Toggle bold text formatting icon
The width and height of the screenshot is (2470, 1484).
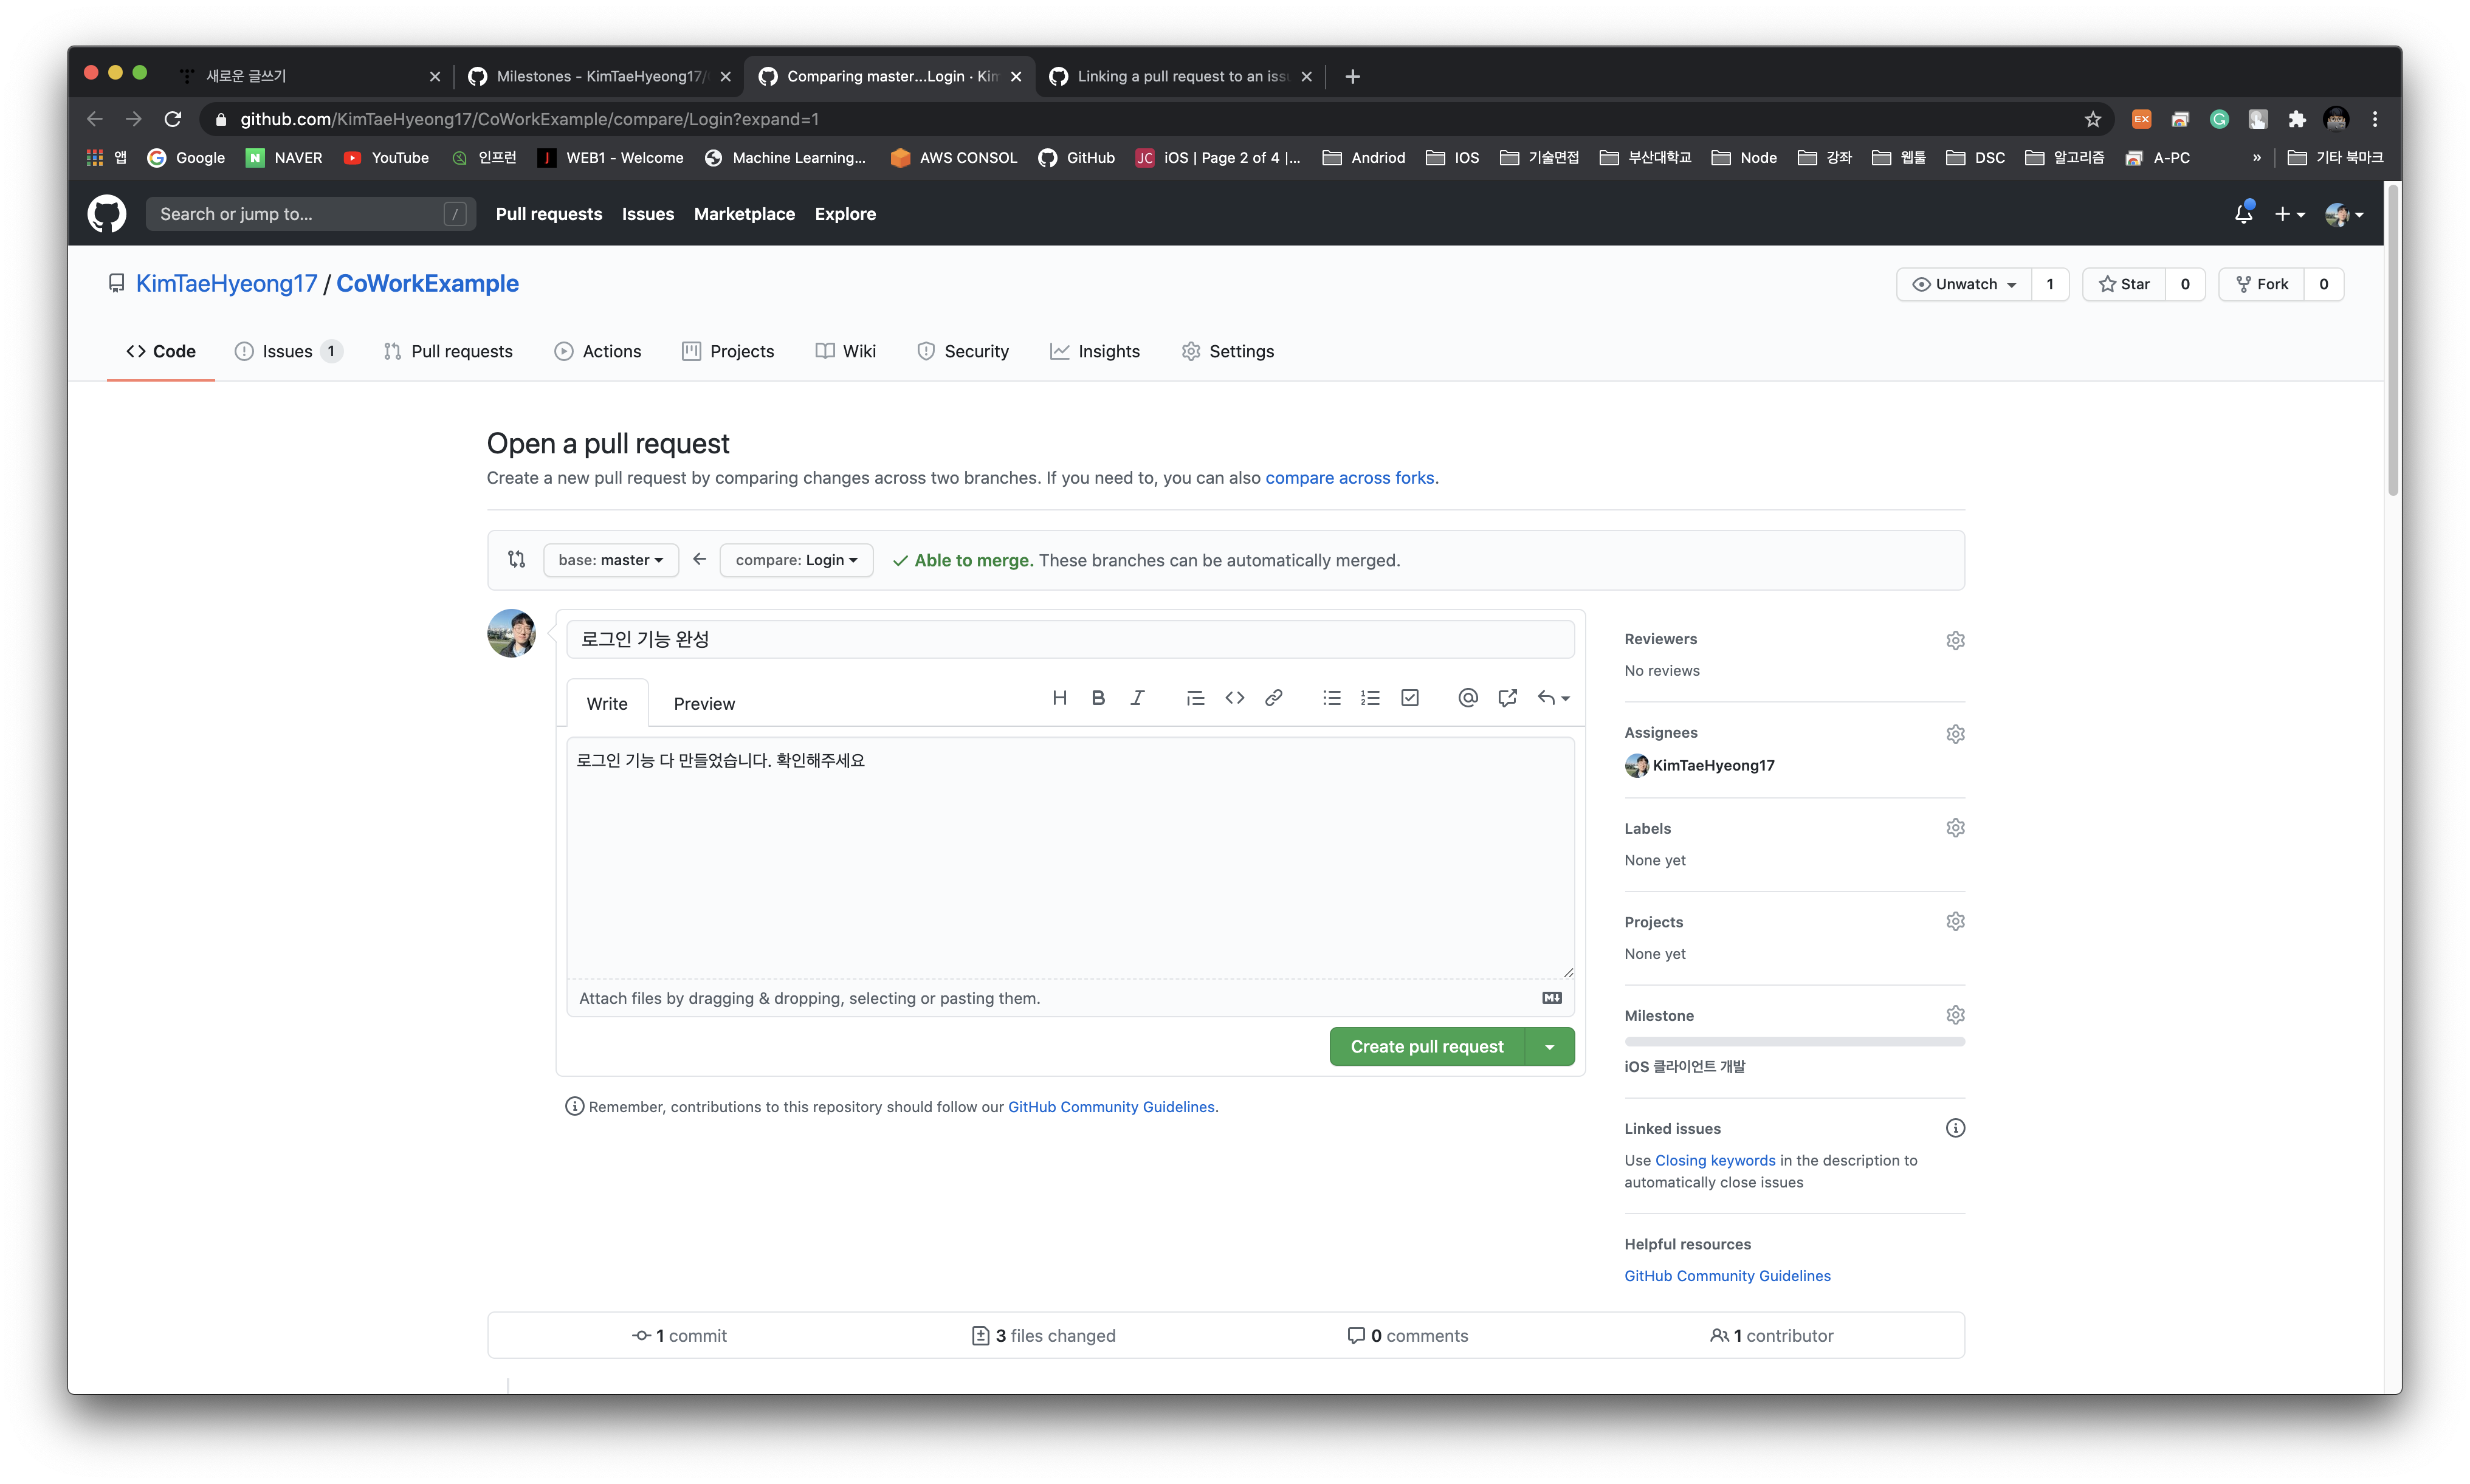(x=1098, y=698)
